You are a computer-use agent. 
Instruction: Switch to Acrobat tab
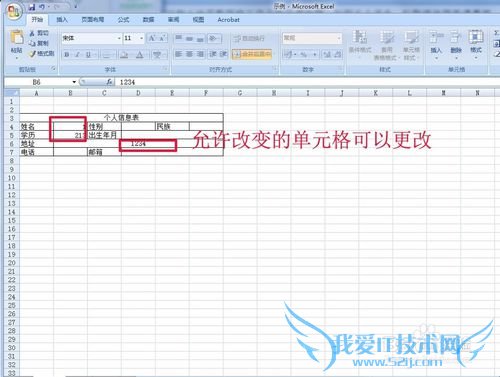[x=228, y=20]
